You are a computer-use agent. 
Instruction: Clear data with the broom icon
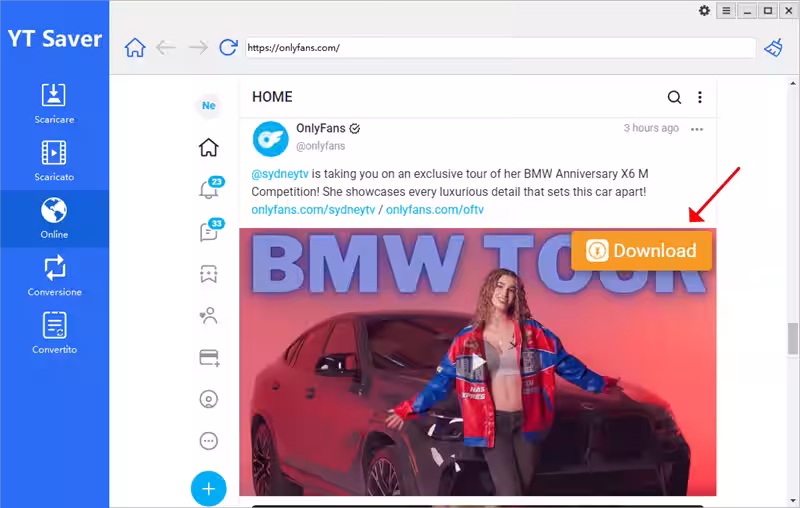(773, 47)
